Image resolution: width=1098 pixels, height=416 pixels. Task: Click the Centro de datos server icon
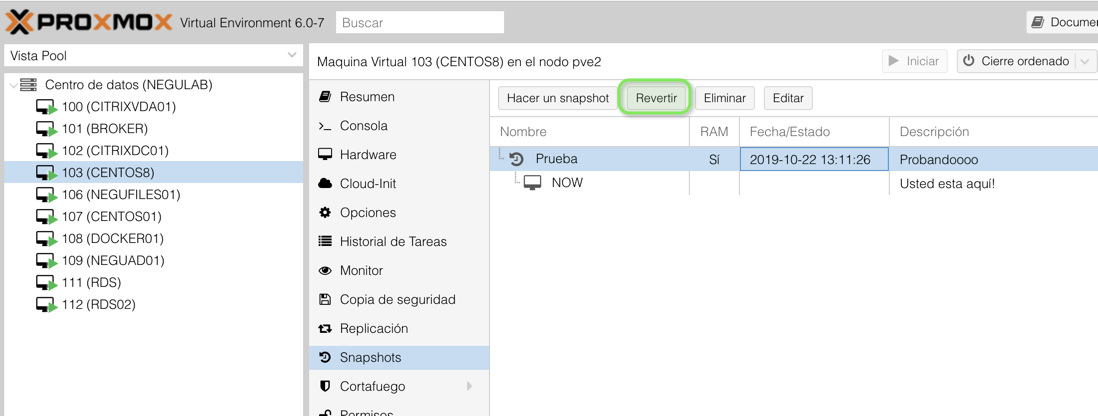pos(28,85)
